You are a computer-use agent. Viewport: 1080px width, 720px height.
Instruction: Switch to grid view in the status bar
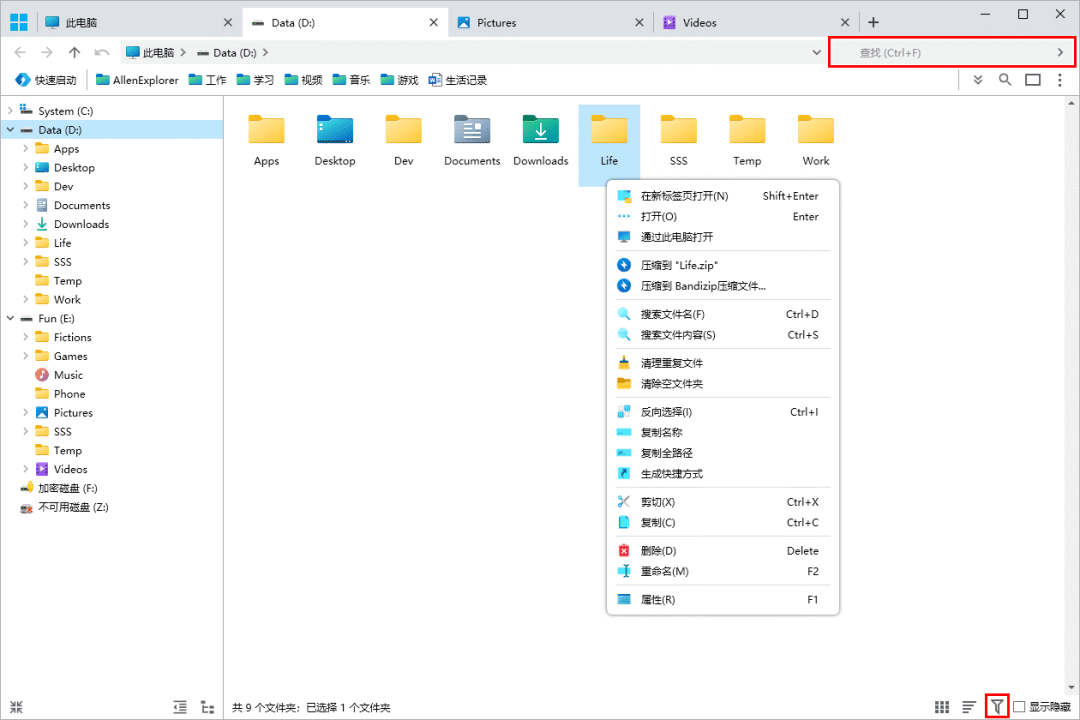click(x=941, y=706)
